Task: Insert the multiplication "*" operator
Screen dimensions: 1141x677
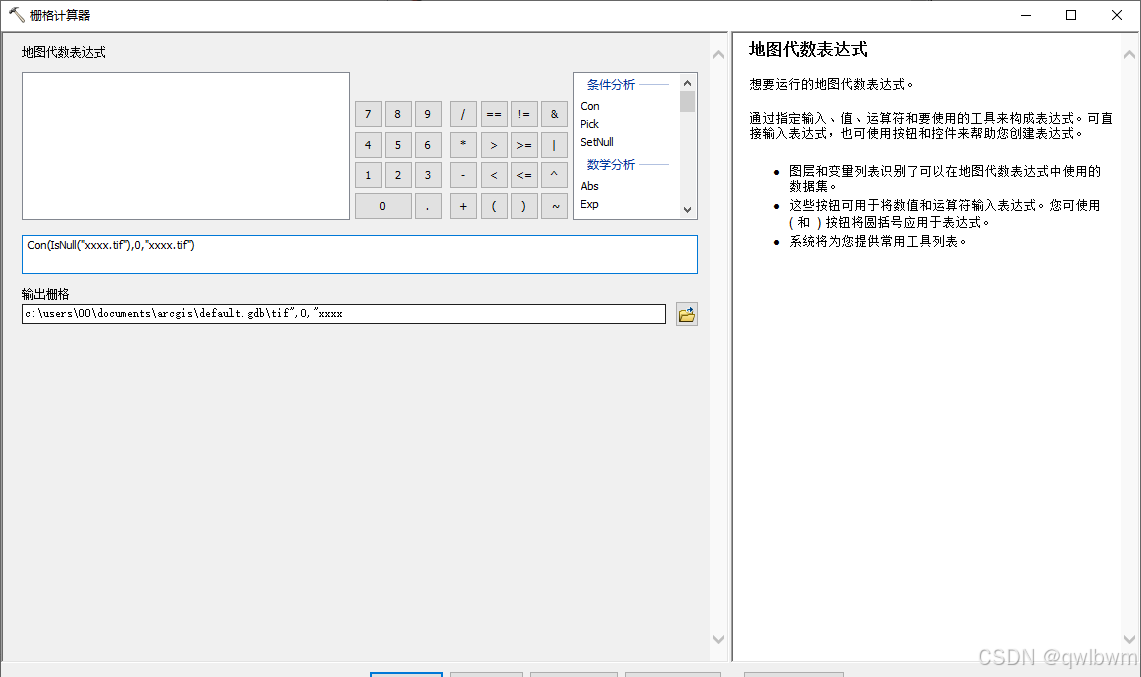Action: point(463,144)
